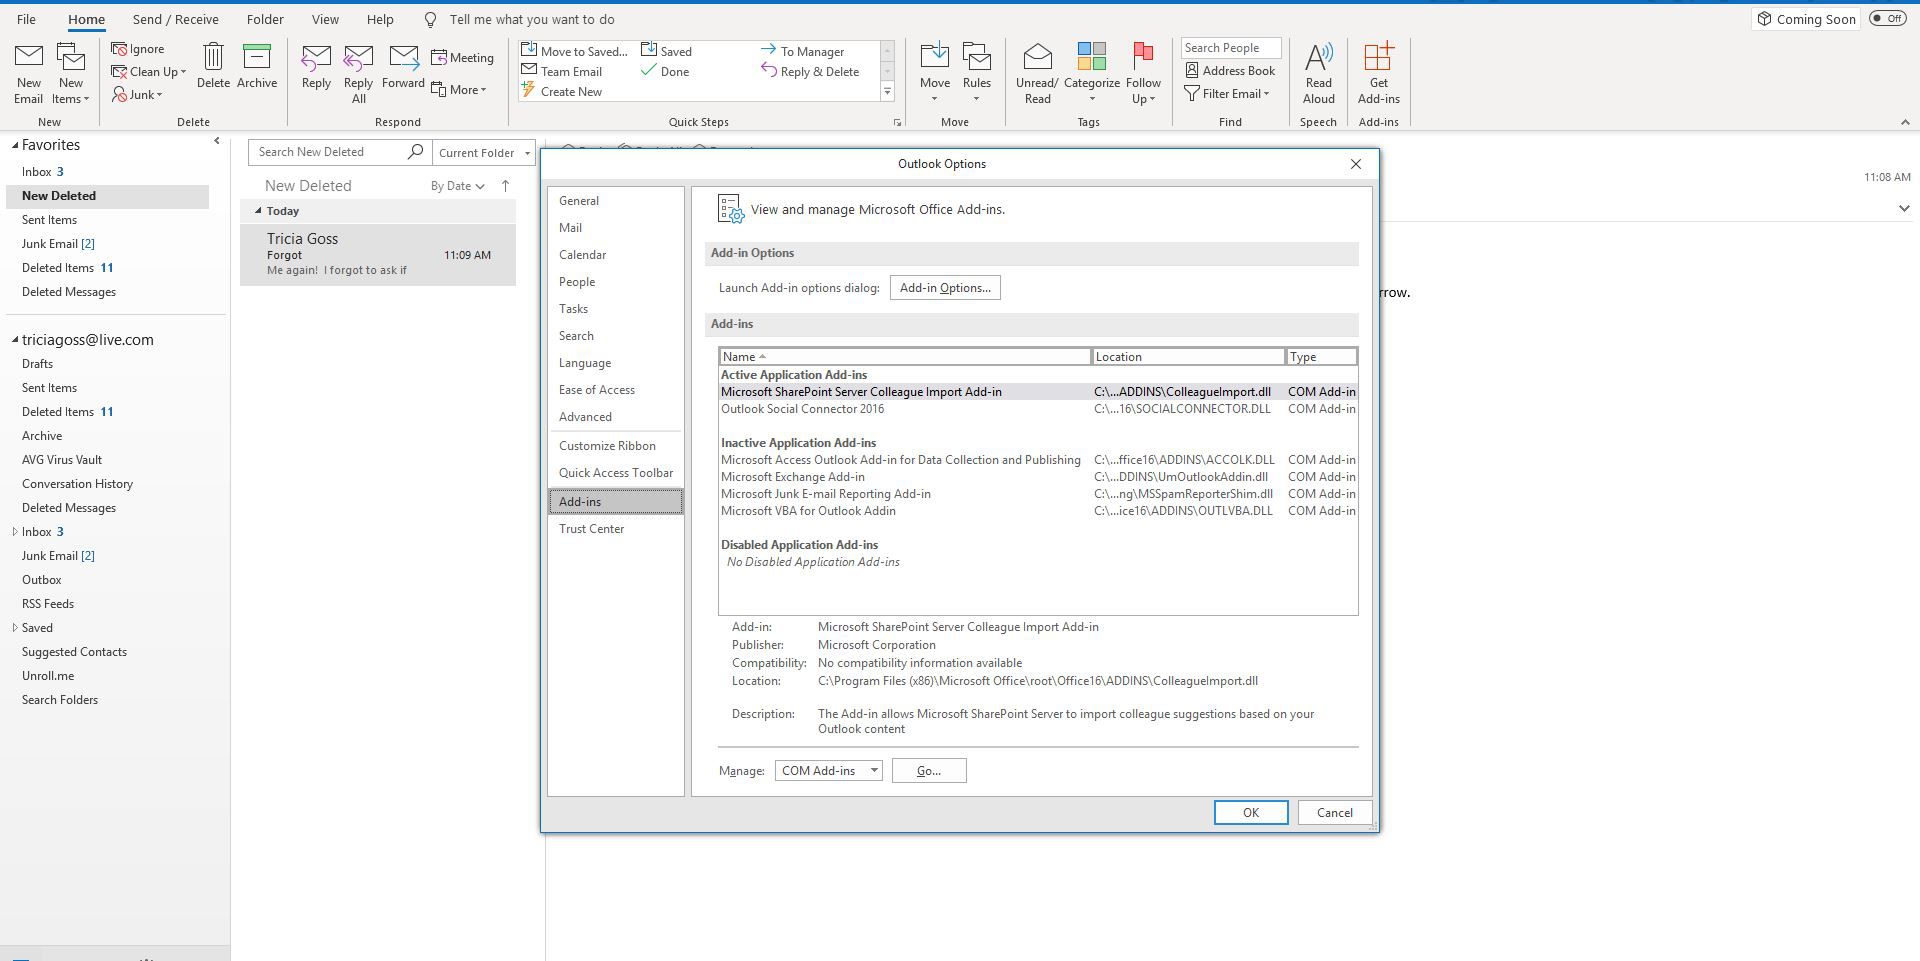Click inside the Search People field
1920x961 pixels.
[1230, 48]
